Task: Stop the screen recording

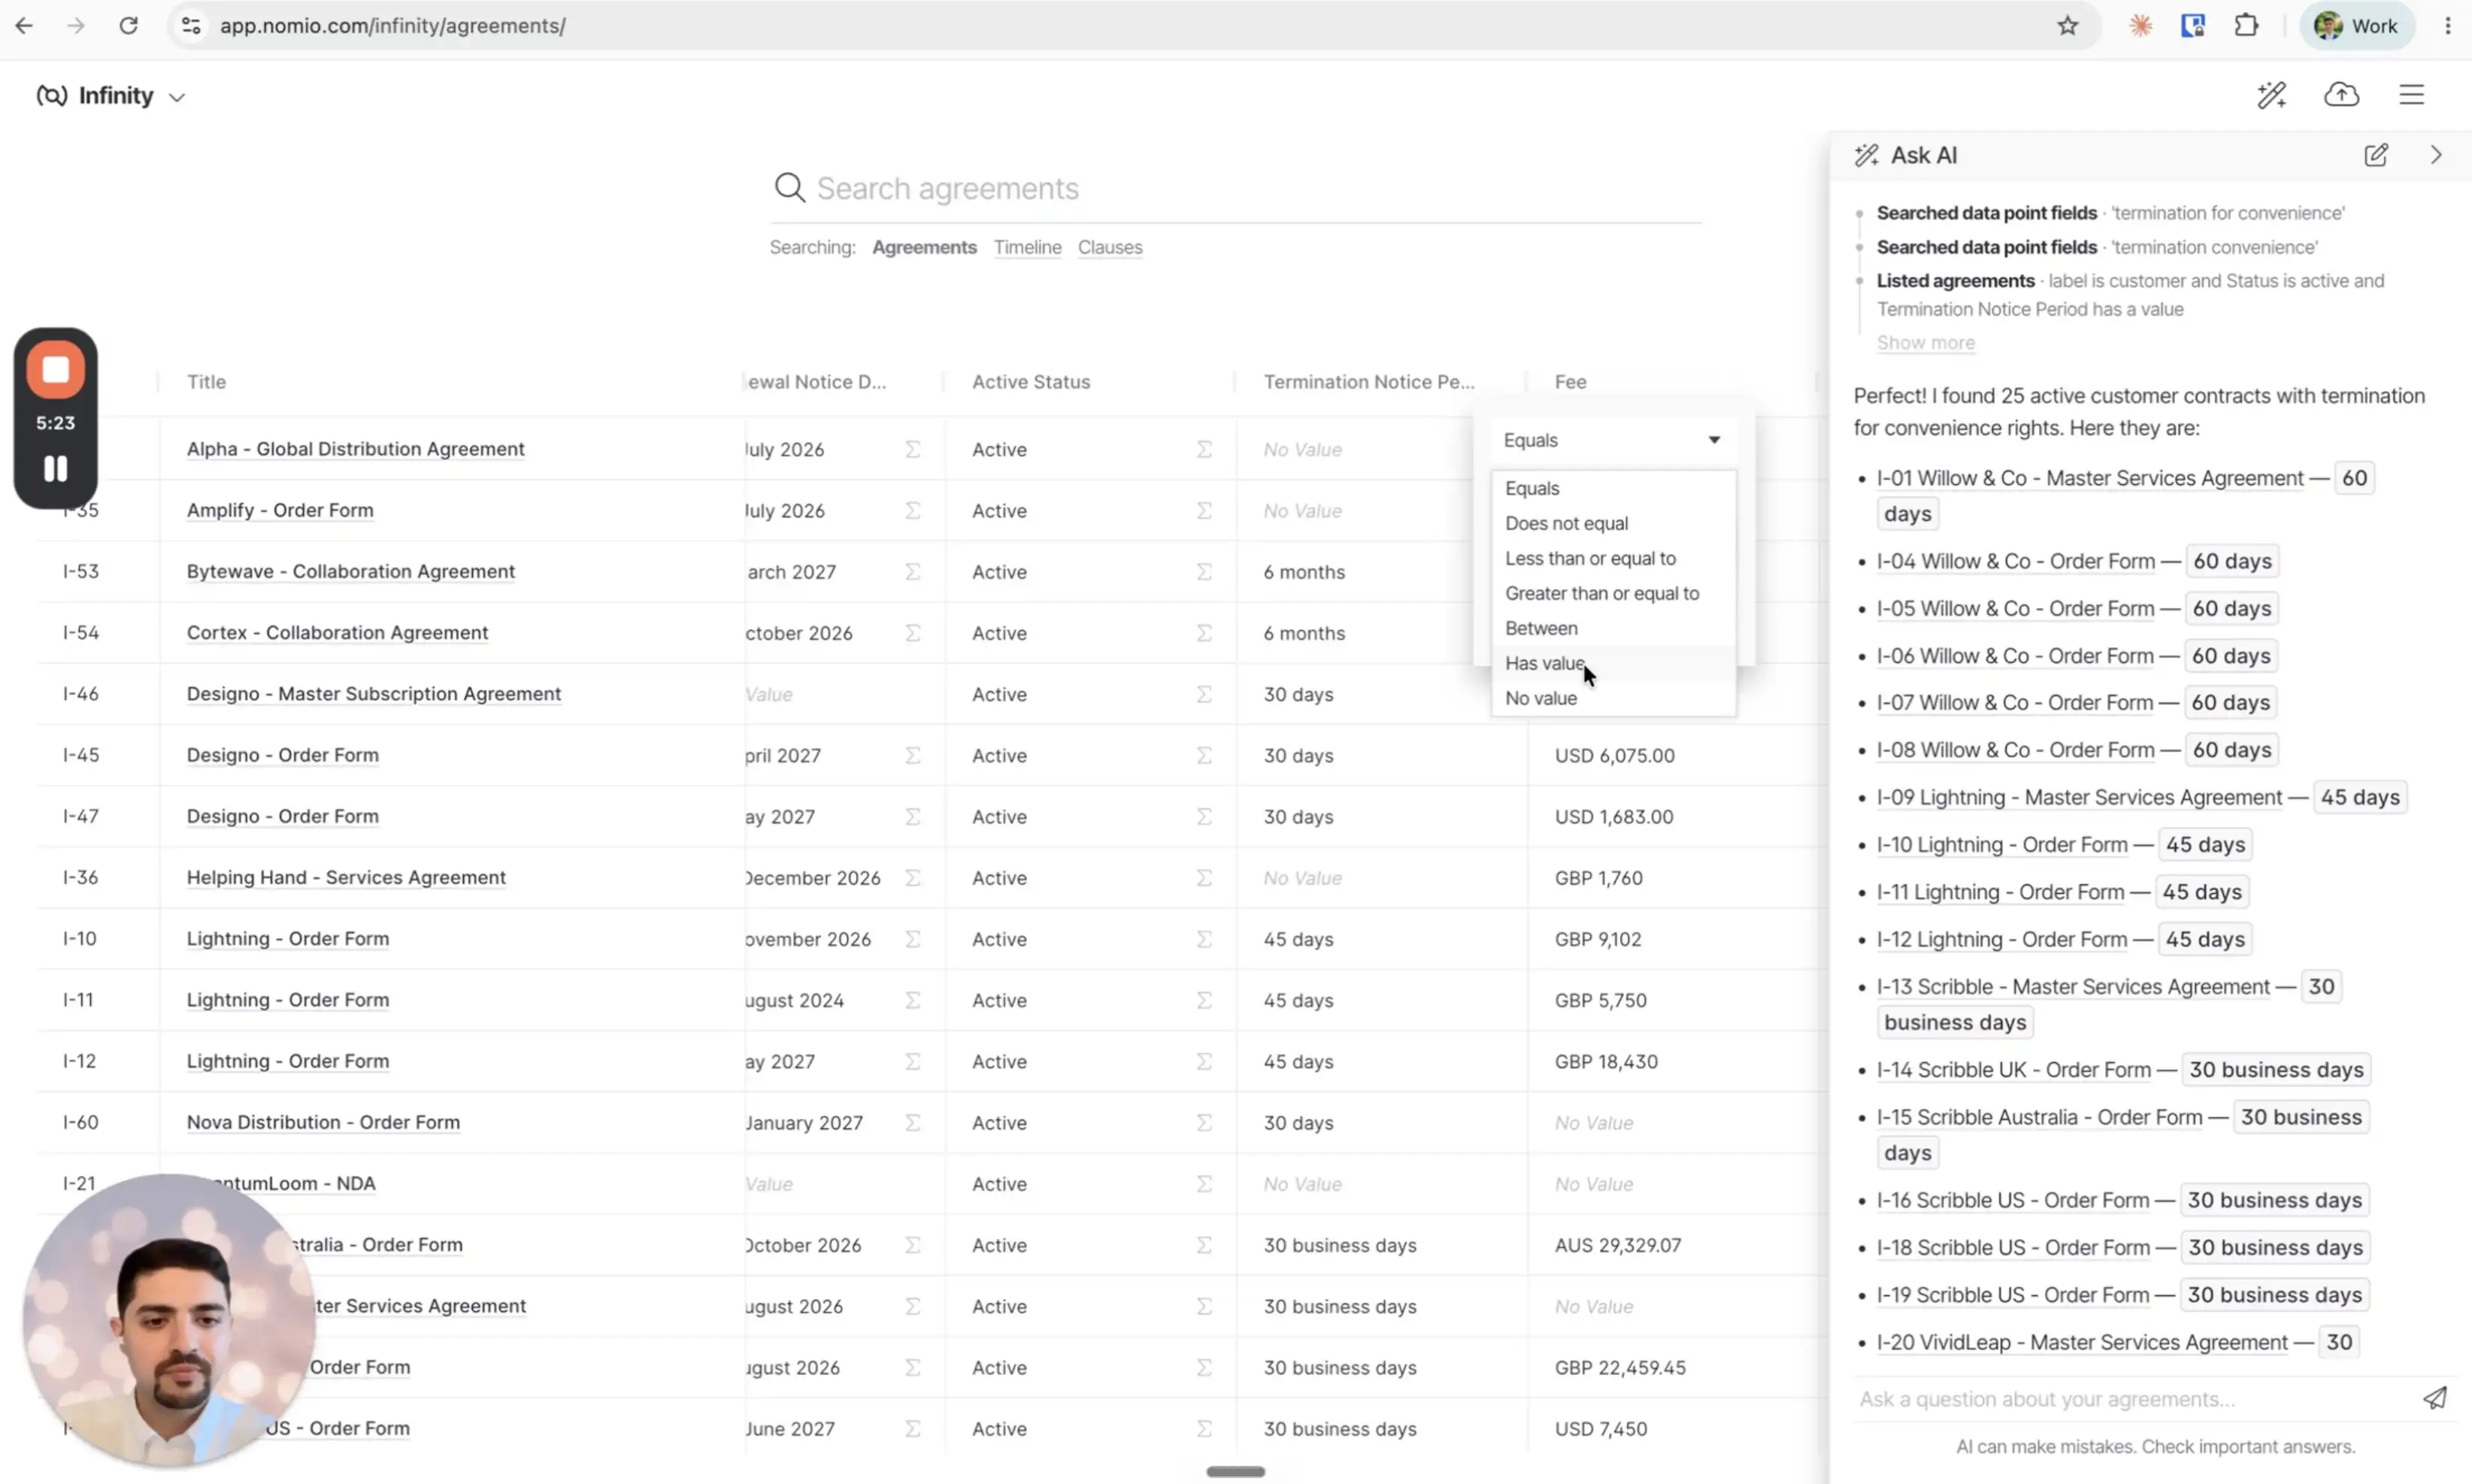Action: [x=56, y=370]
